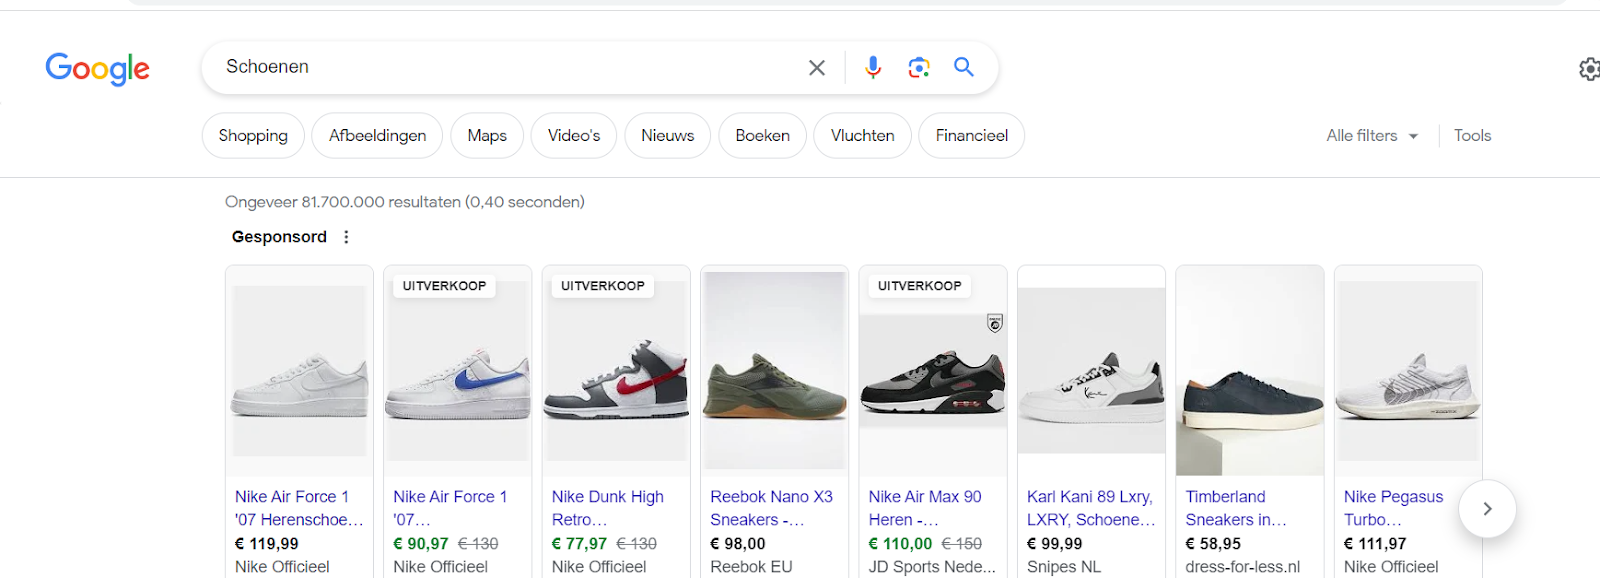The image size is (1600, 578).
Task: Clear the search box with X
Action: click(x=817, y=67)
